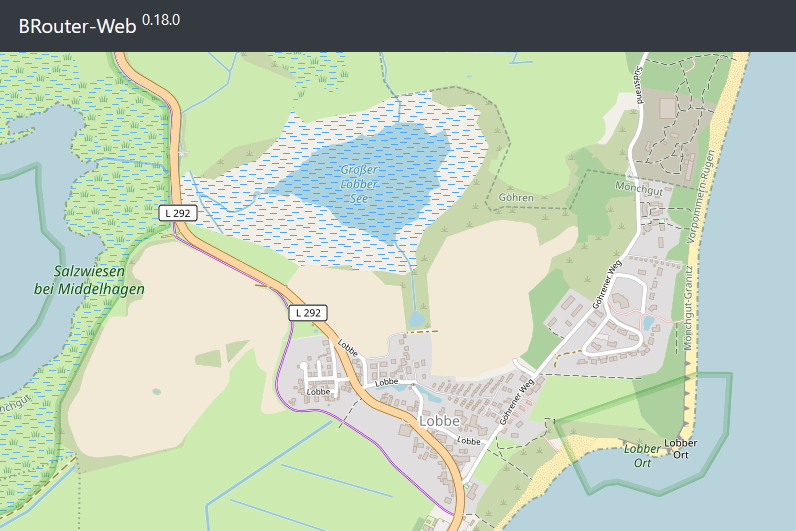Click the lower L 292 road shield near Lobbe

308,313
